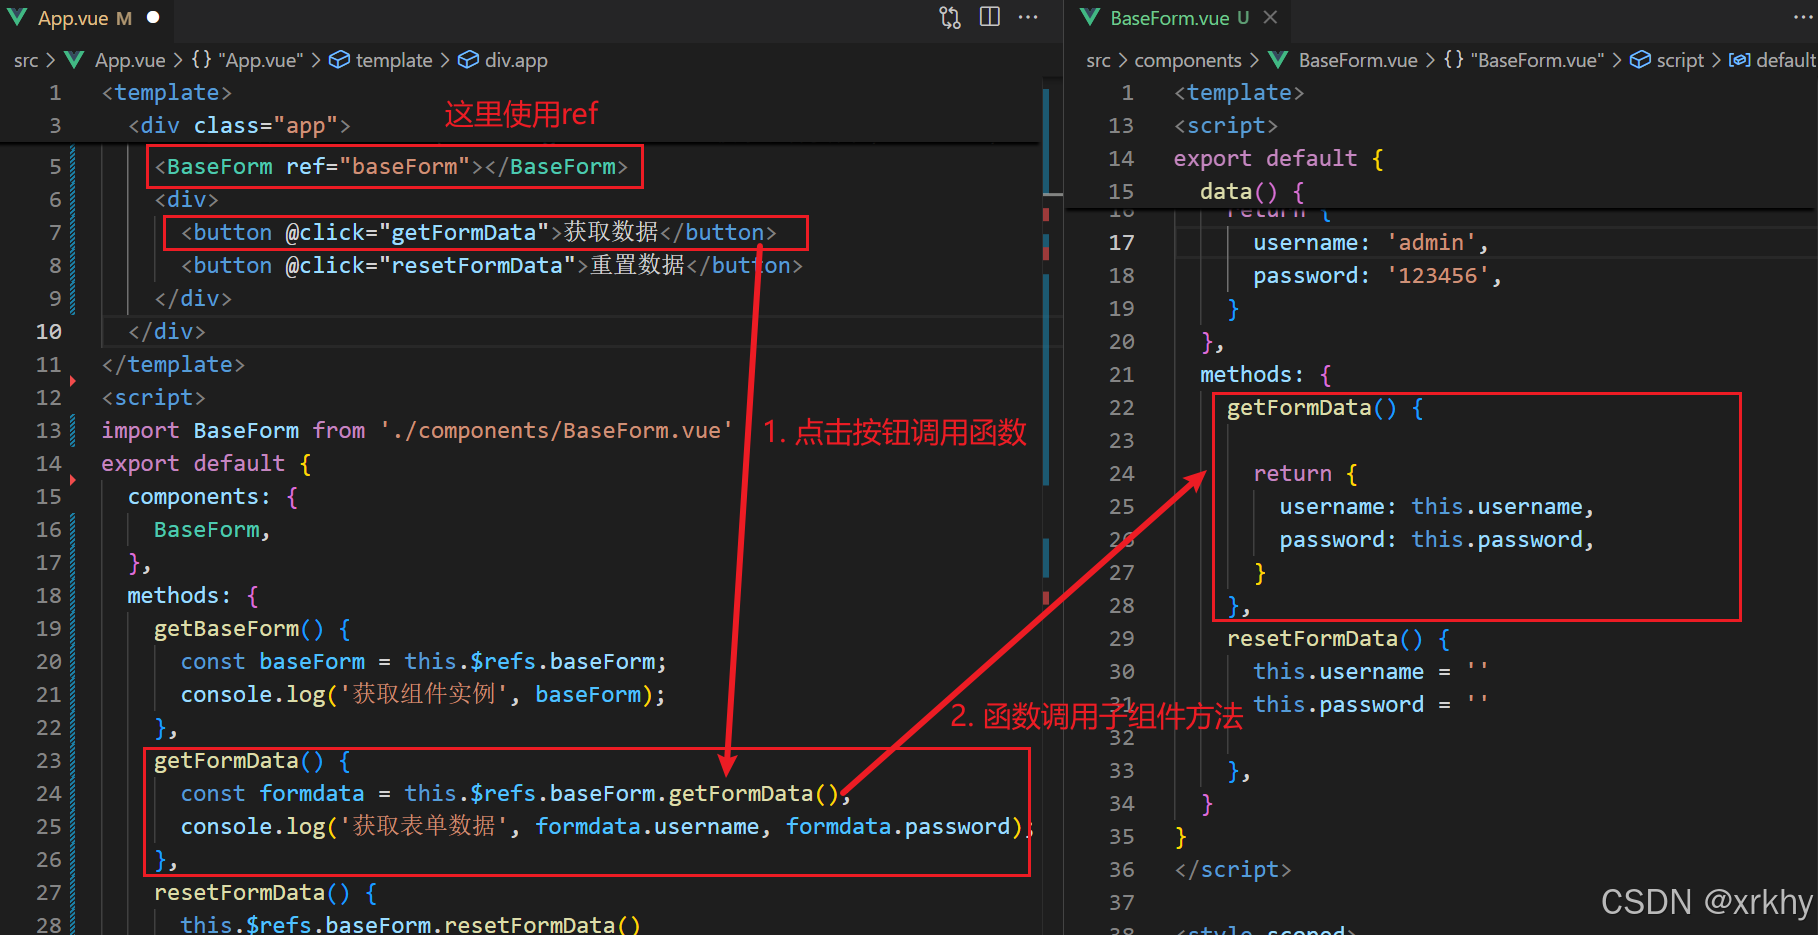Switch to the BaseForm.vue tab
Viewport: 1818px width, 935px height.
1179,18
